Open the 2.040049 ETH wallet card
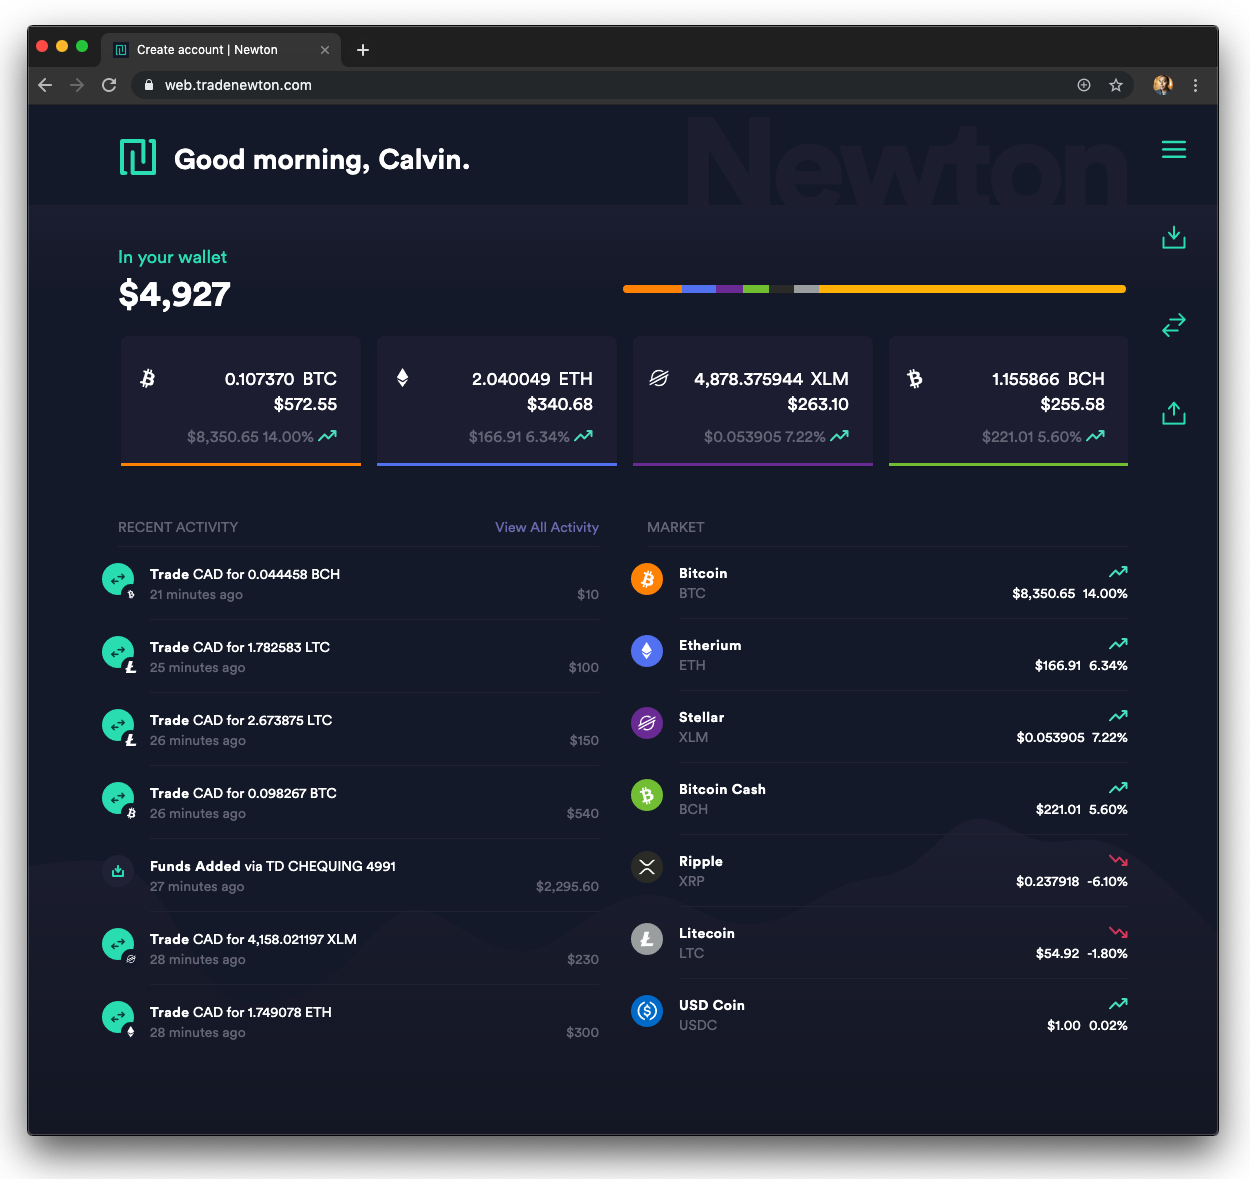The image size is (1250, 1179). click(x=497, y=401)
